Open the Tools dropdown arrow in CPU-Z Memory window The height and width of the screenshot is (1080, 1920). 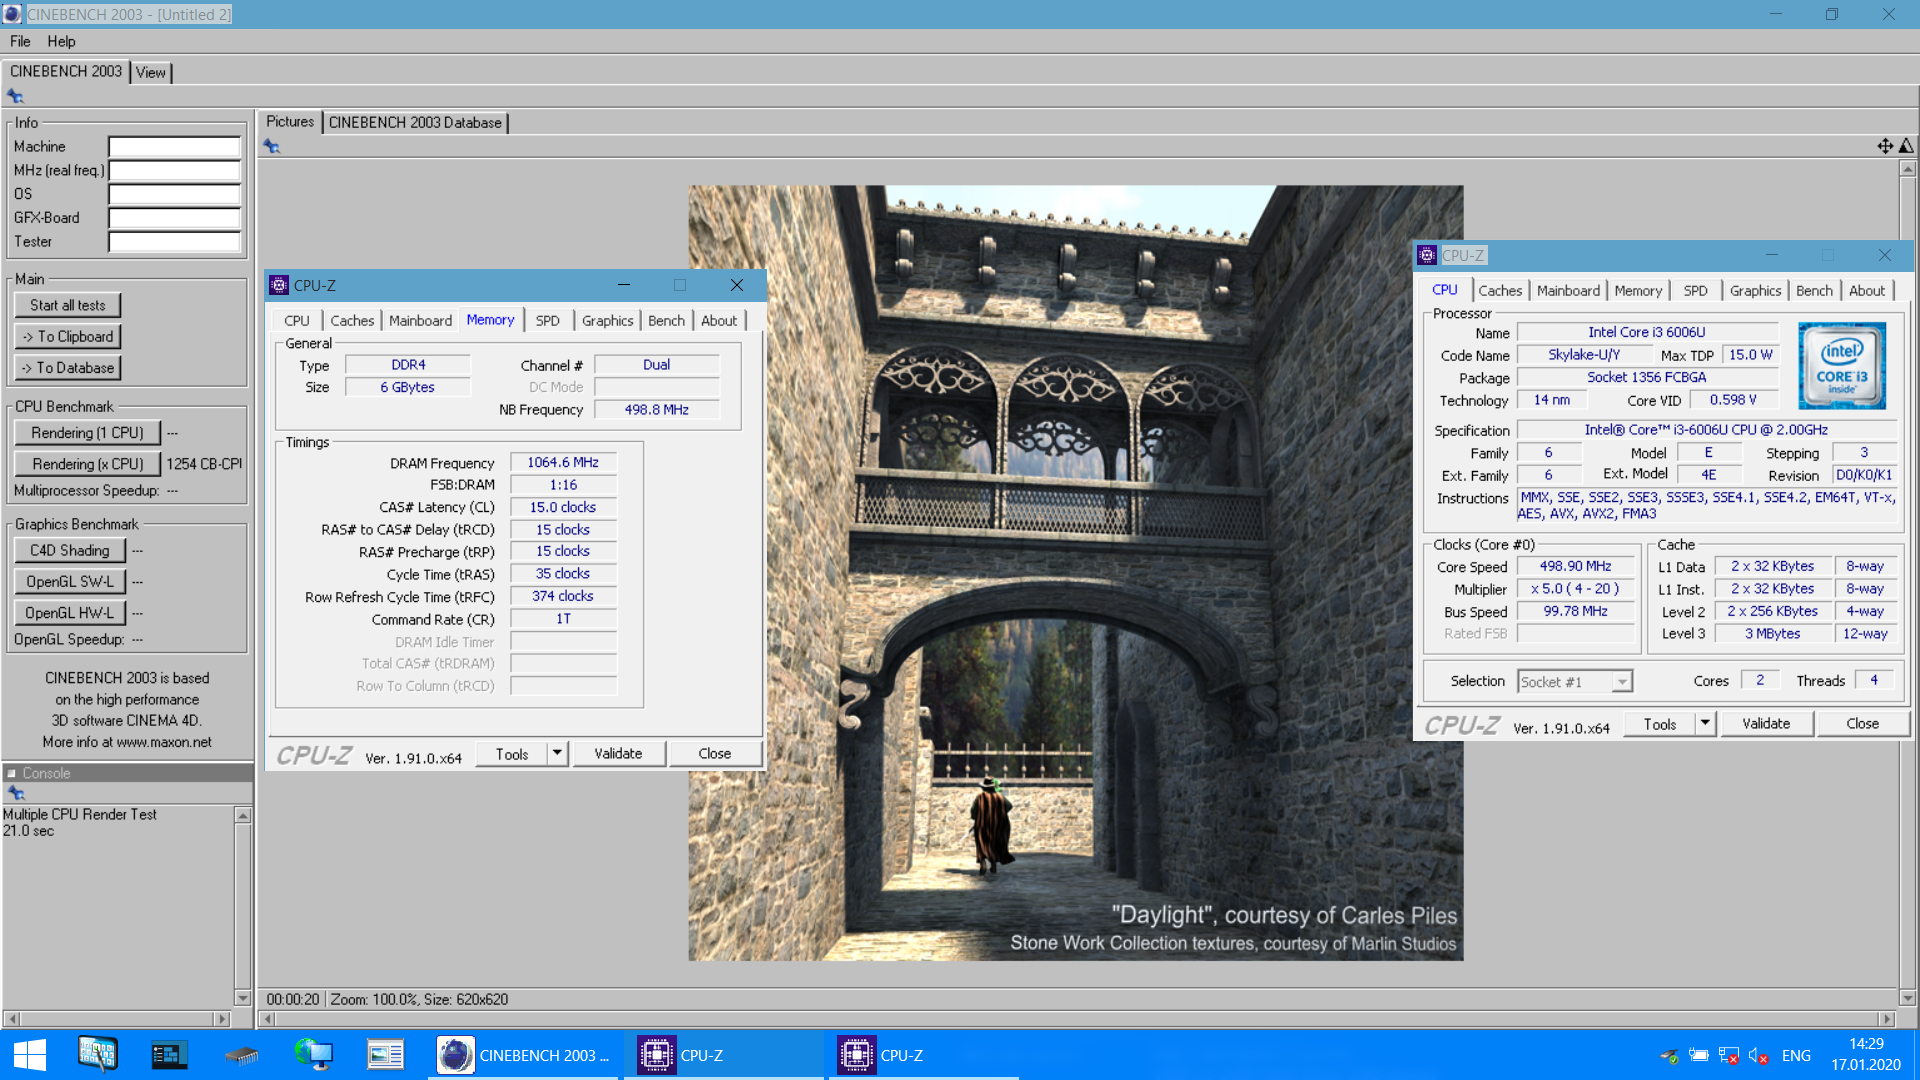click(557, 753)
